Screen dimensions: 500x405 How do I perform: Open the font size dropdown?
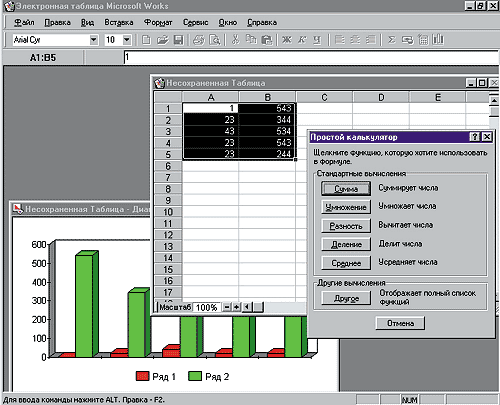click(x=127, y=40)
